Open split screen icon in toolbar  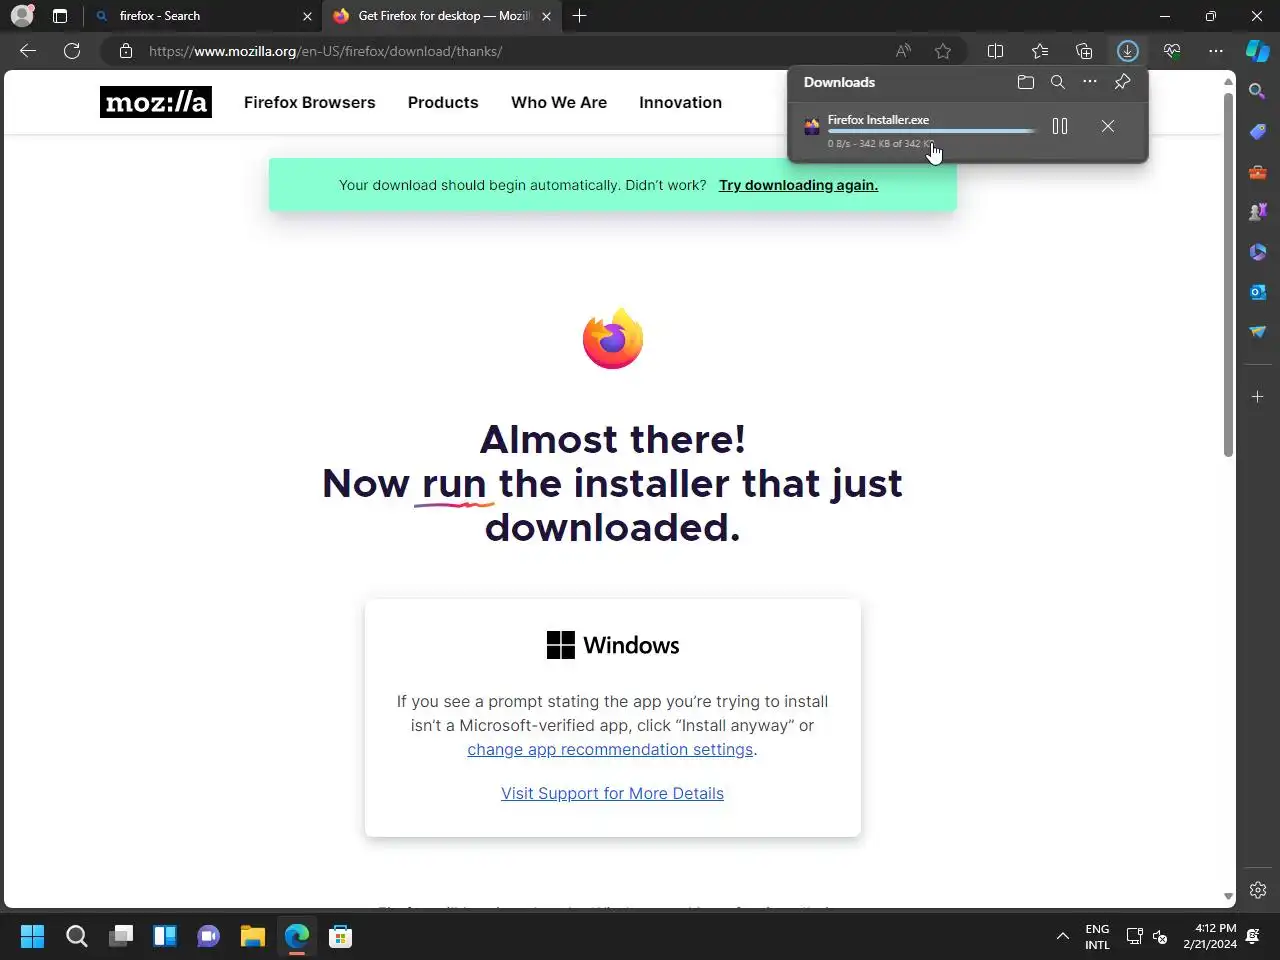point(995,51)
